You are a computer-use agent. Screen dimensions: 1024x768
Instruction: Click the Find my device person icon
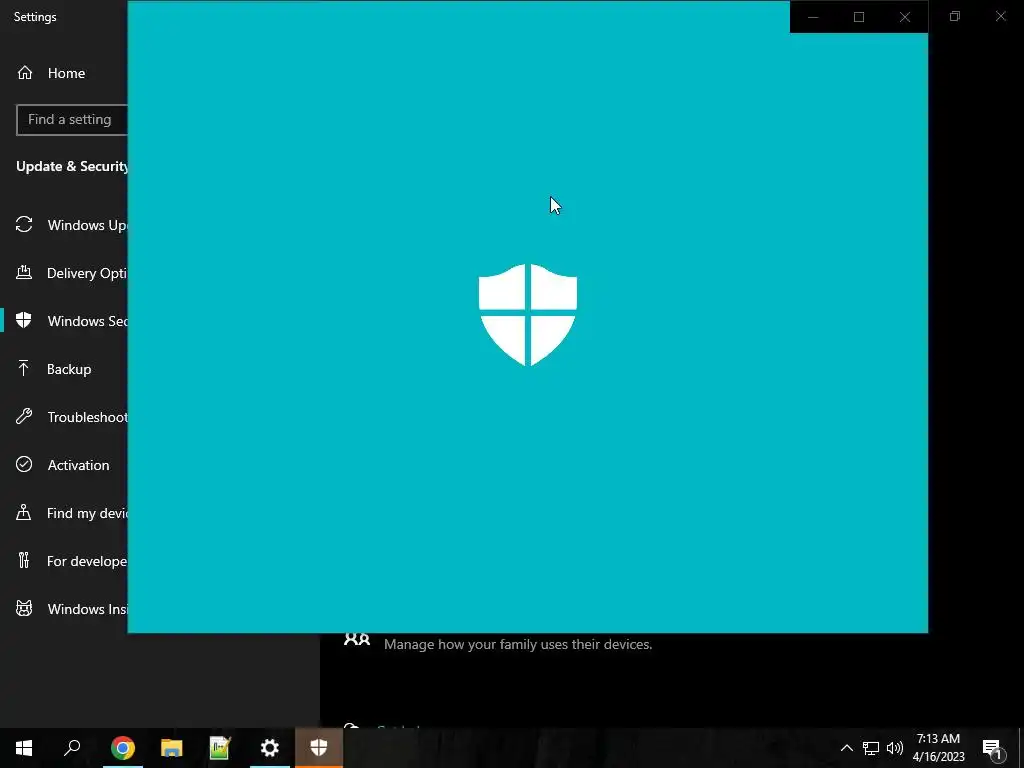(x=24, y=512)
